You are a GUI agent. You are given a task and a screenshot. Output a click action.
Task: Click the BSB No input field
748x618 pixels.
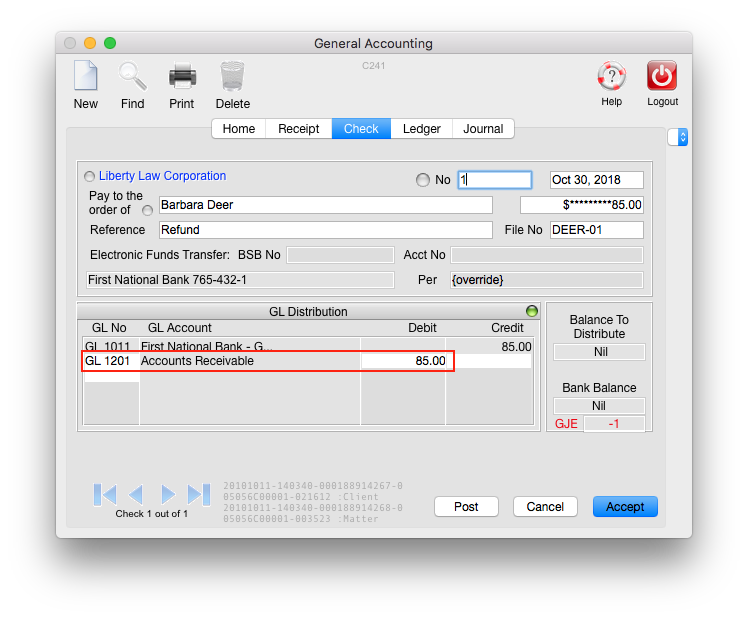pyautogui.click(x=341, y=255)
